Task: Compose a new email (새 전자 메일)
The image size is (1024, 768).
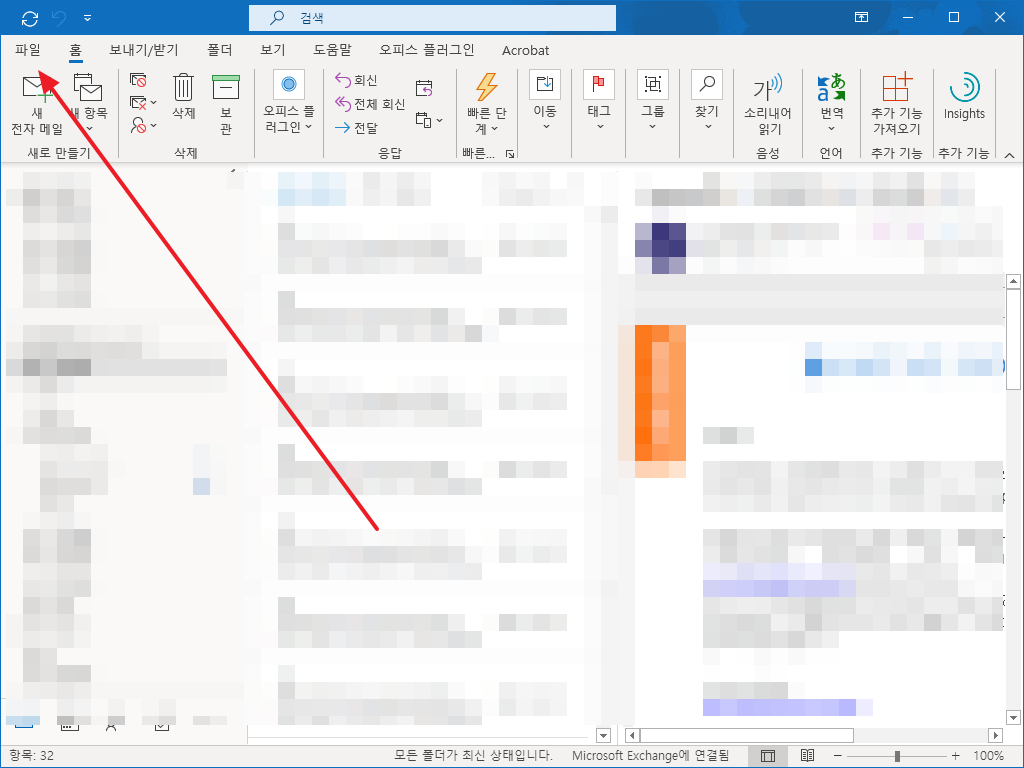Action: 37,104
